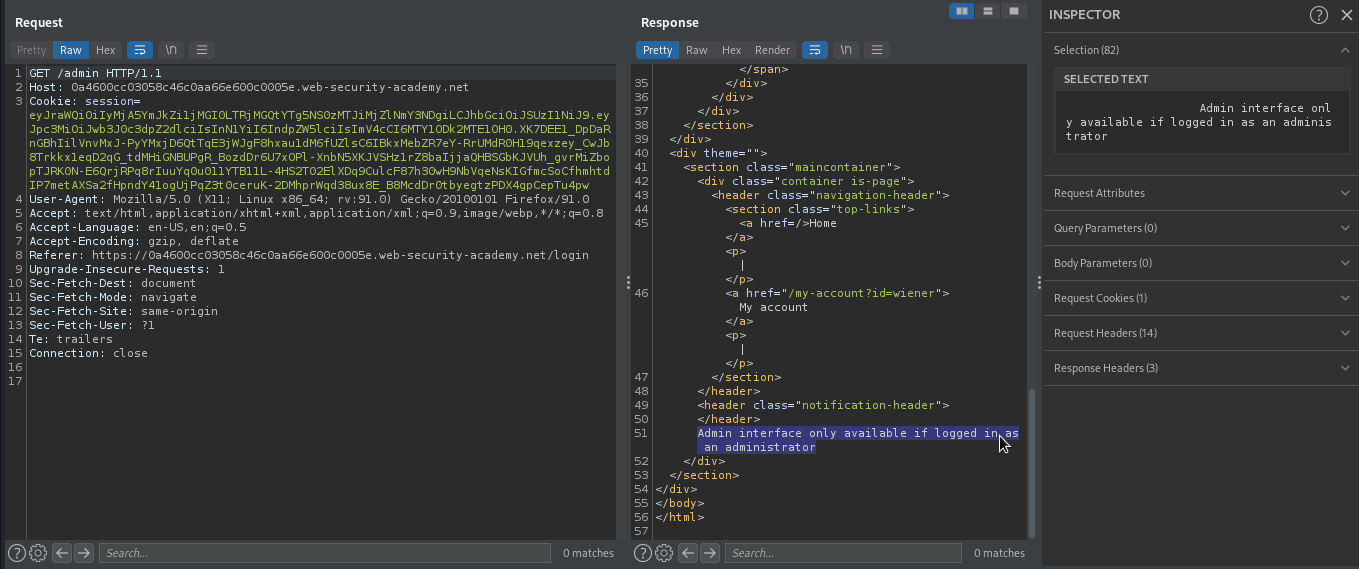Open the Response panel hamburger menu
The image size is (1359, 569).
(877, 50)
